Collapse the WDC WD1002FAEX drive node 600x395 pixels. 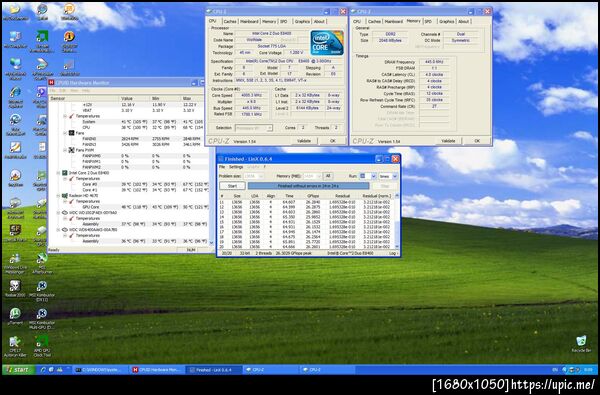click(59, 212)
